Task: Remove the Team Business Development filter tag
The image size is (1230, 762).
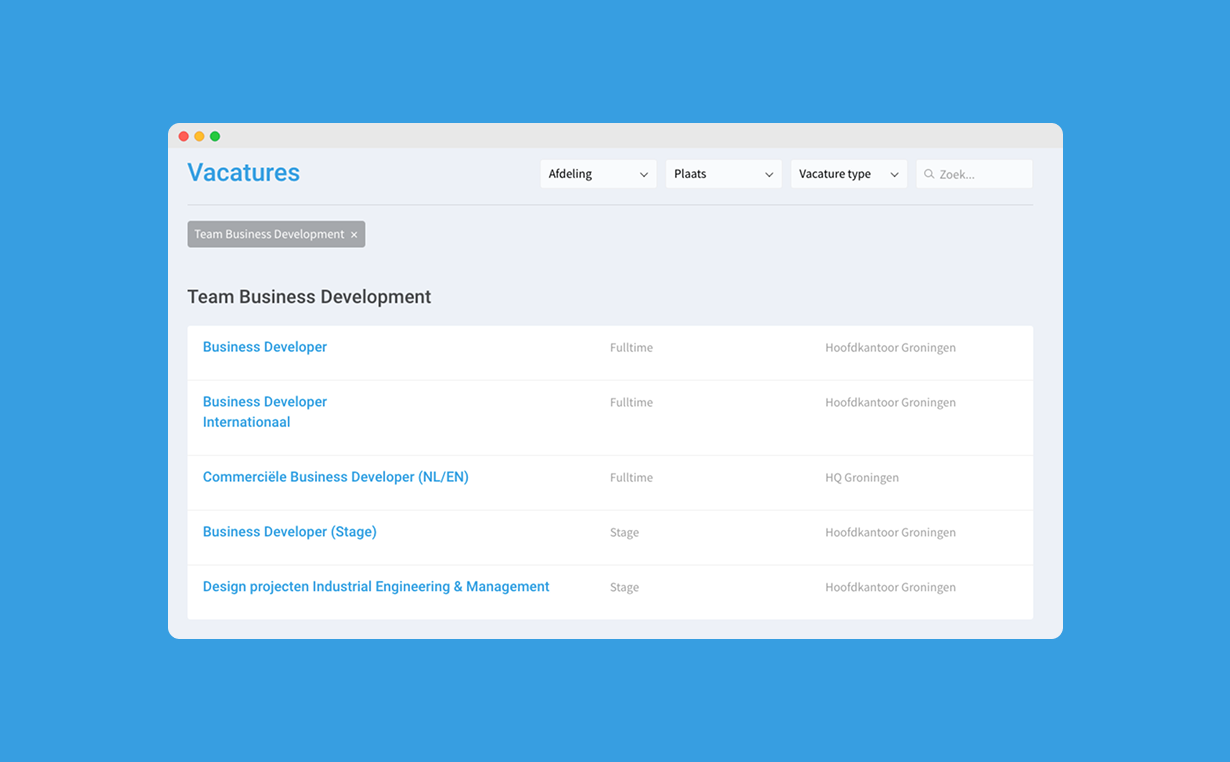Action: point(354,235)
